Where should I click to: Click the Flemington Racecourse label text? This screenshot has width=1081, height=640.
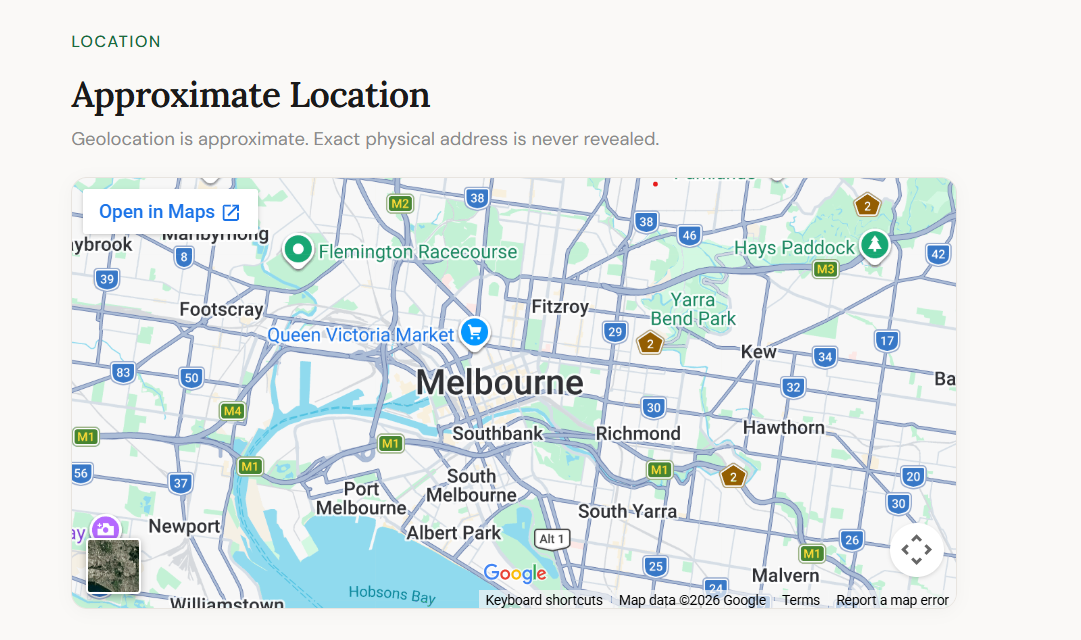pyautogui.click(x=418, y=252)
